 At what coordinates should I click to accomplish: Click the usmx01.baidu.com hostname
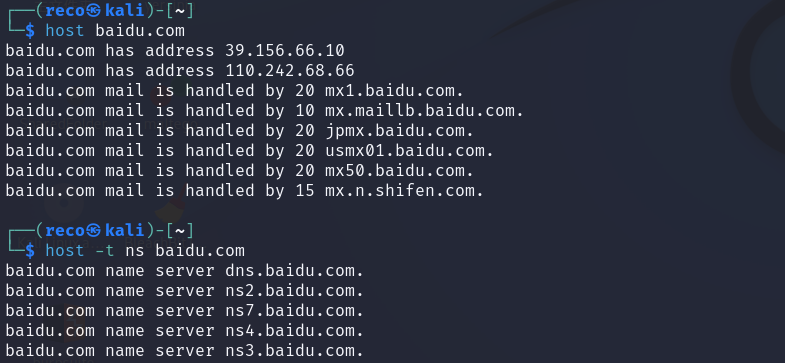(x=410, y=151)
